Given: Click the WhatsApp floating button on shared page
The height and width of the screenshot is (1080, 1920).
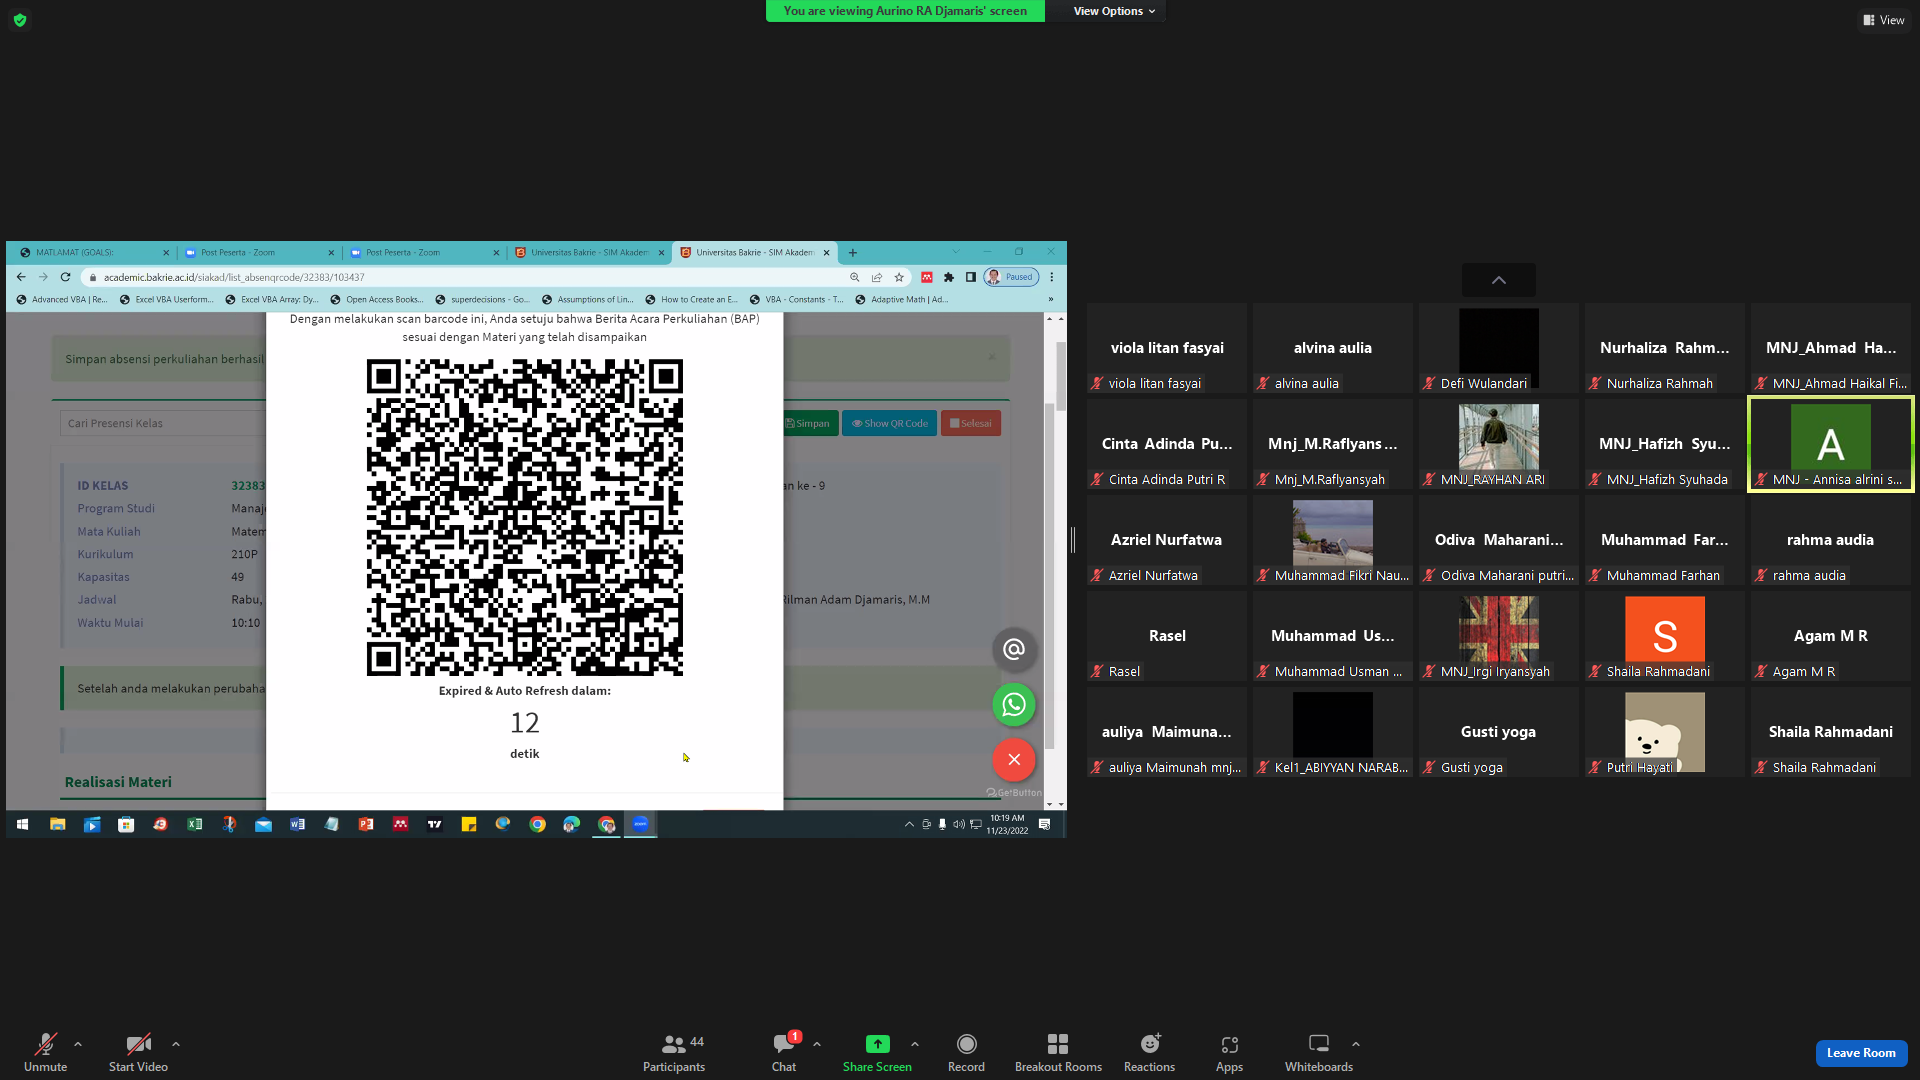Looking at the screenshot, I should [1013, 705].
